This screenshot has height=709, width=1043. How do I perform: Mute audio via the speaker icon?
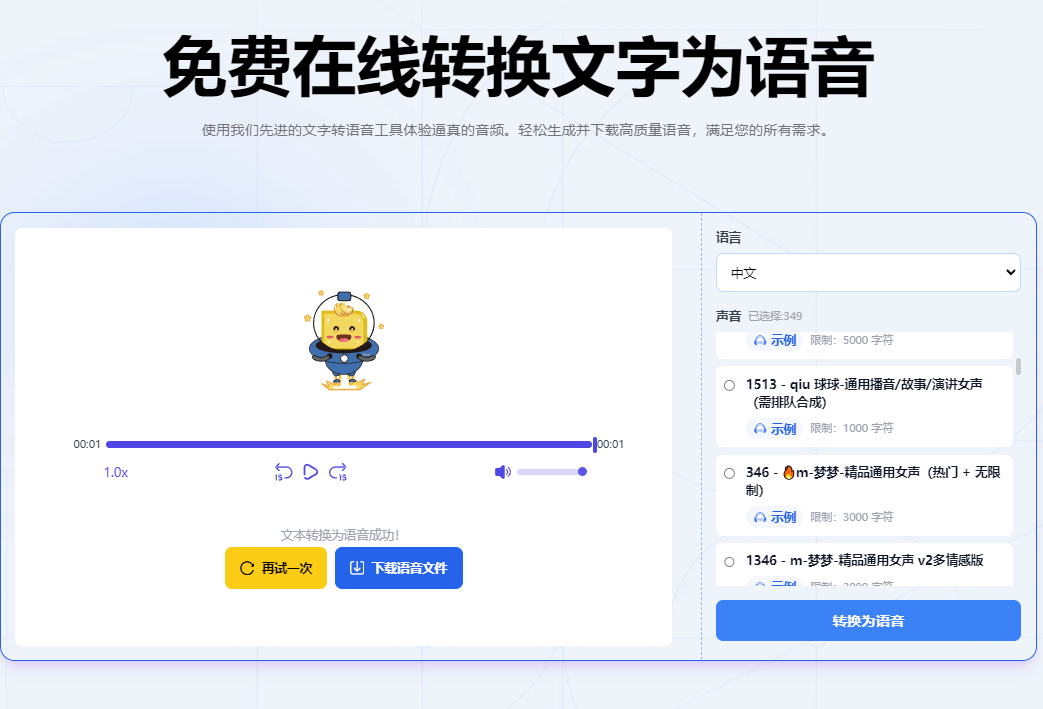point(502,470)
